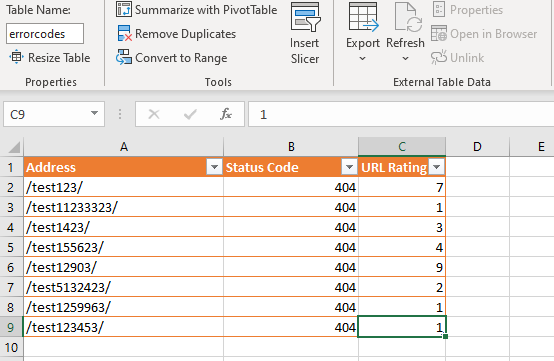
Task: Select column C header
Action: tap(402, 147)
